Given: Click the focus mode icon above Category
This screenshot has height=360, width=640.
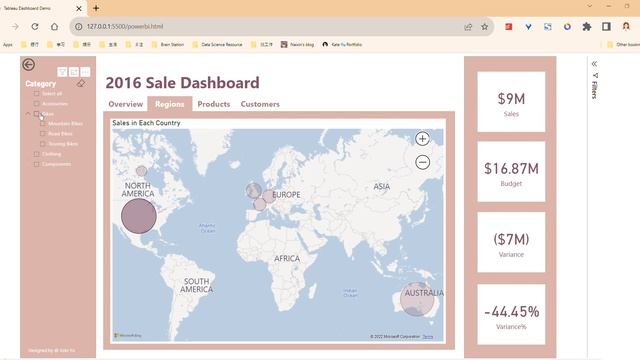Looking at the screenshot, I should click(73, 72).
